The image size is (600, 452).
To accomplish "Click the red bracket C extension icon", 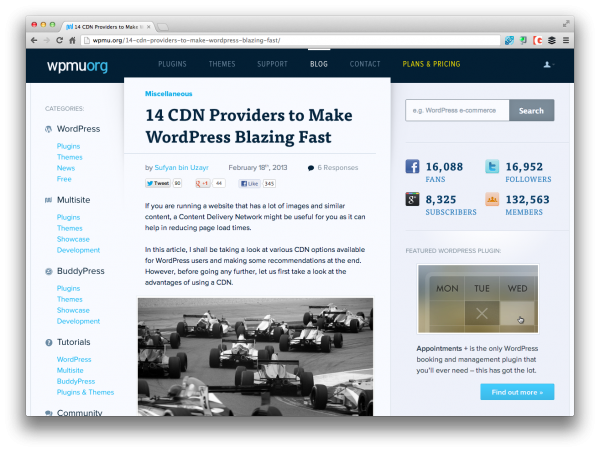I will (x=538, y=40).
